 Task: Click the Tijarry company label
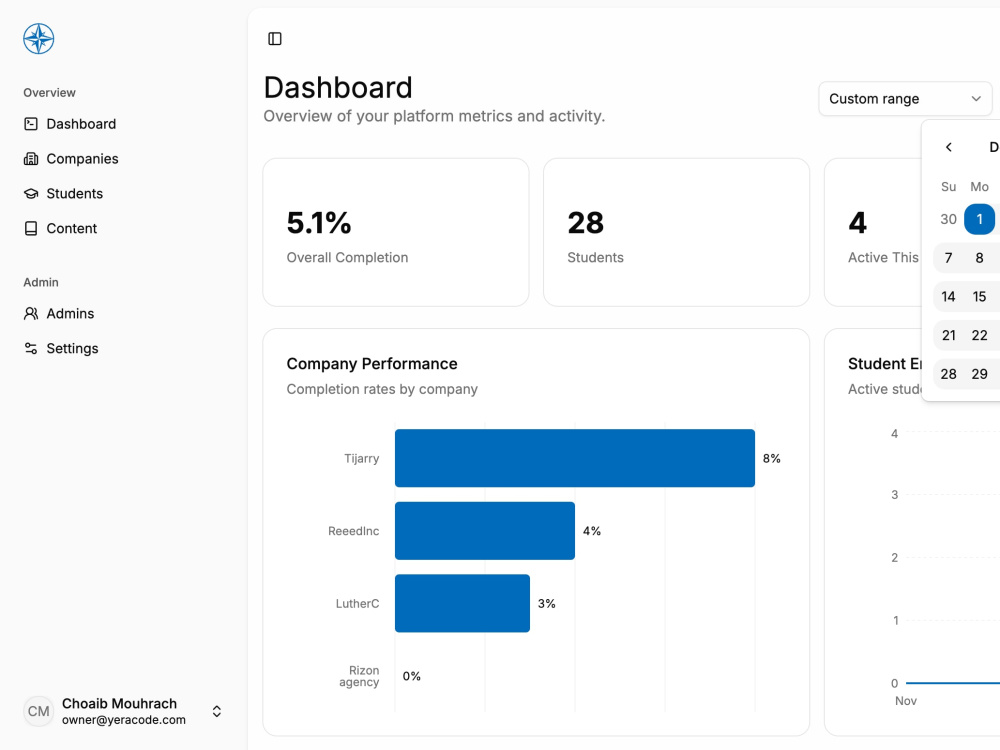362,459
